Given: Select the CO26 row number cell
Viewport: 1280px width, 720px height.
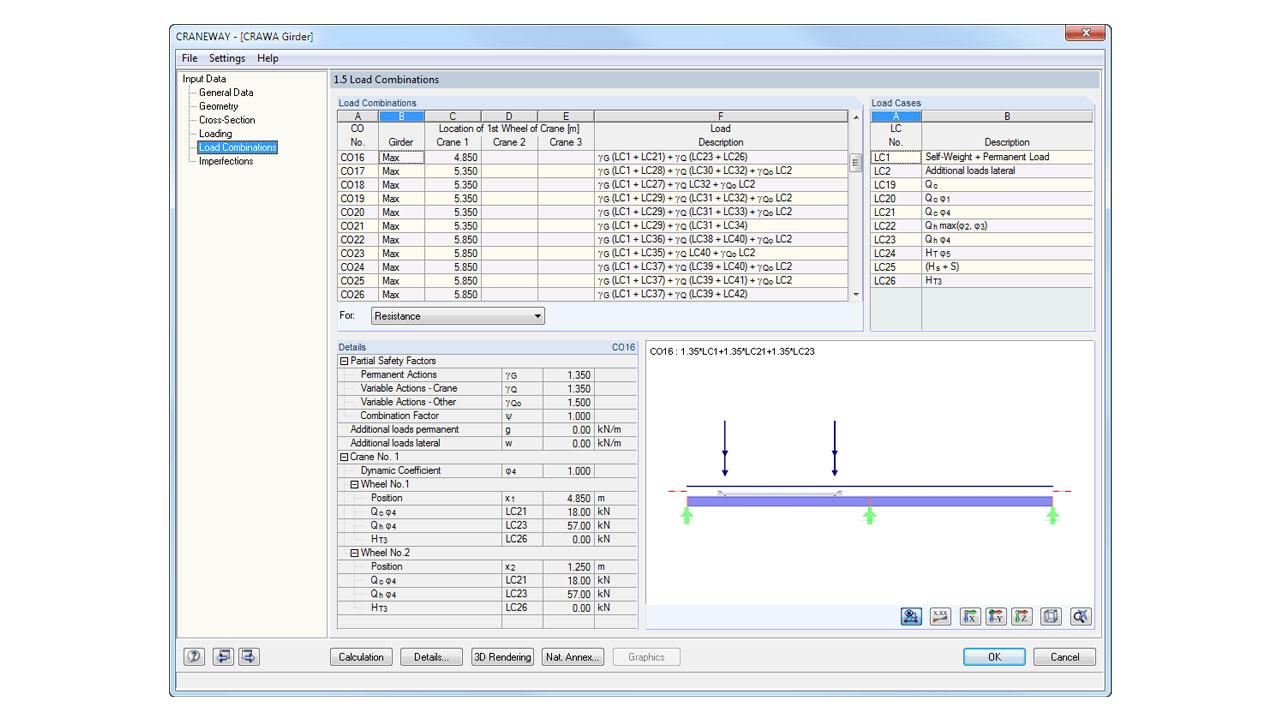Looking at the screenshot, I should (x=357, y=295).
